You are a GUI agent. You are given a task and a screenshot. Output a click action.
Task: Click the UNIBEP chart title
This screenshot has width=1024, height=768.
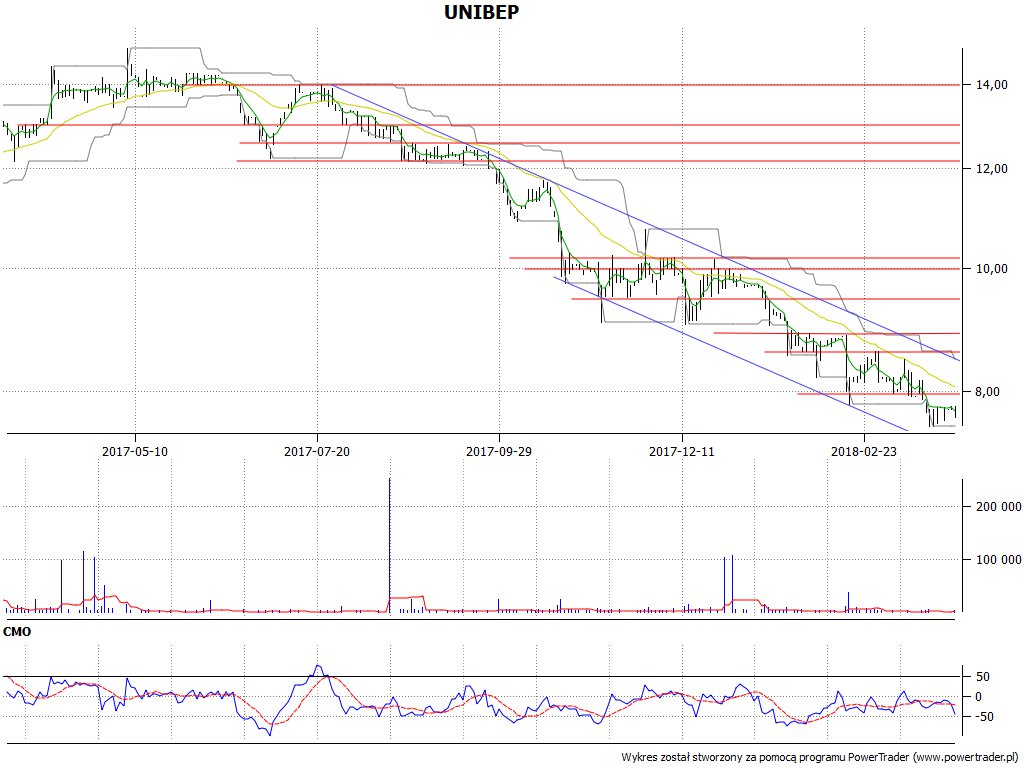click(x=481, y=12)
